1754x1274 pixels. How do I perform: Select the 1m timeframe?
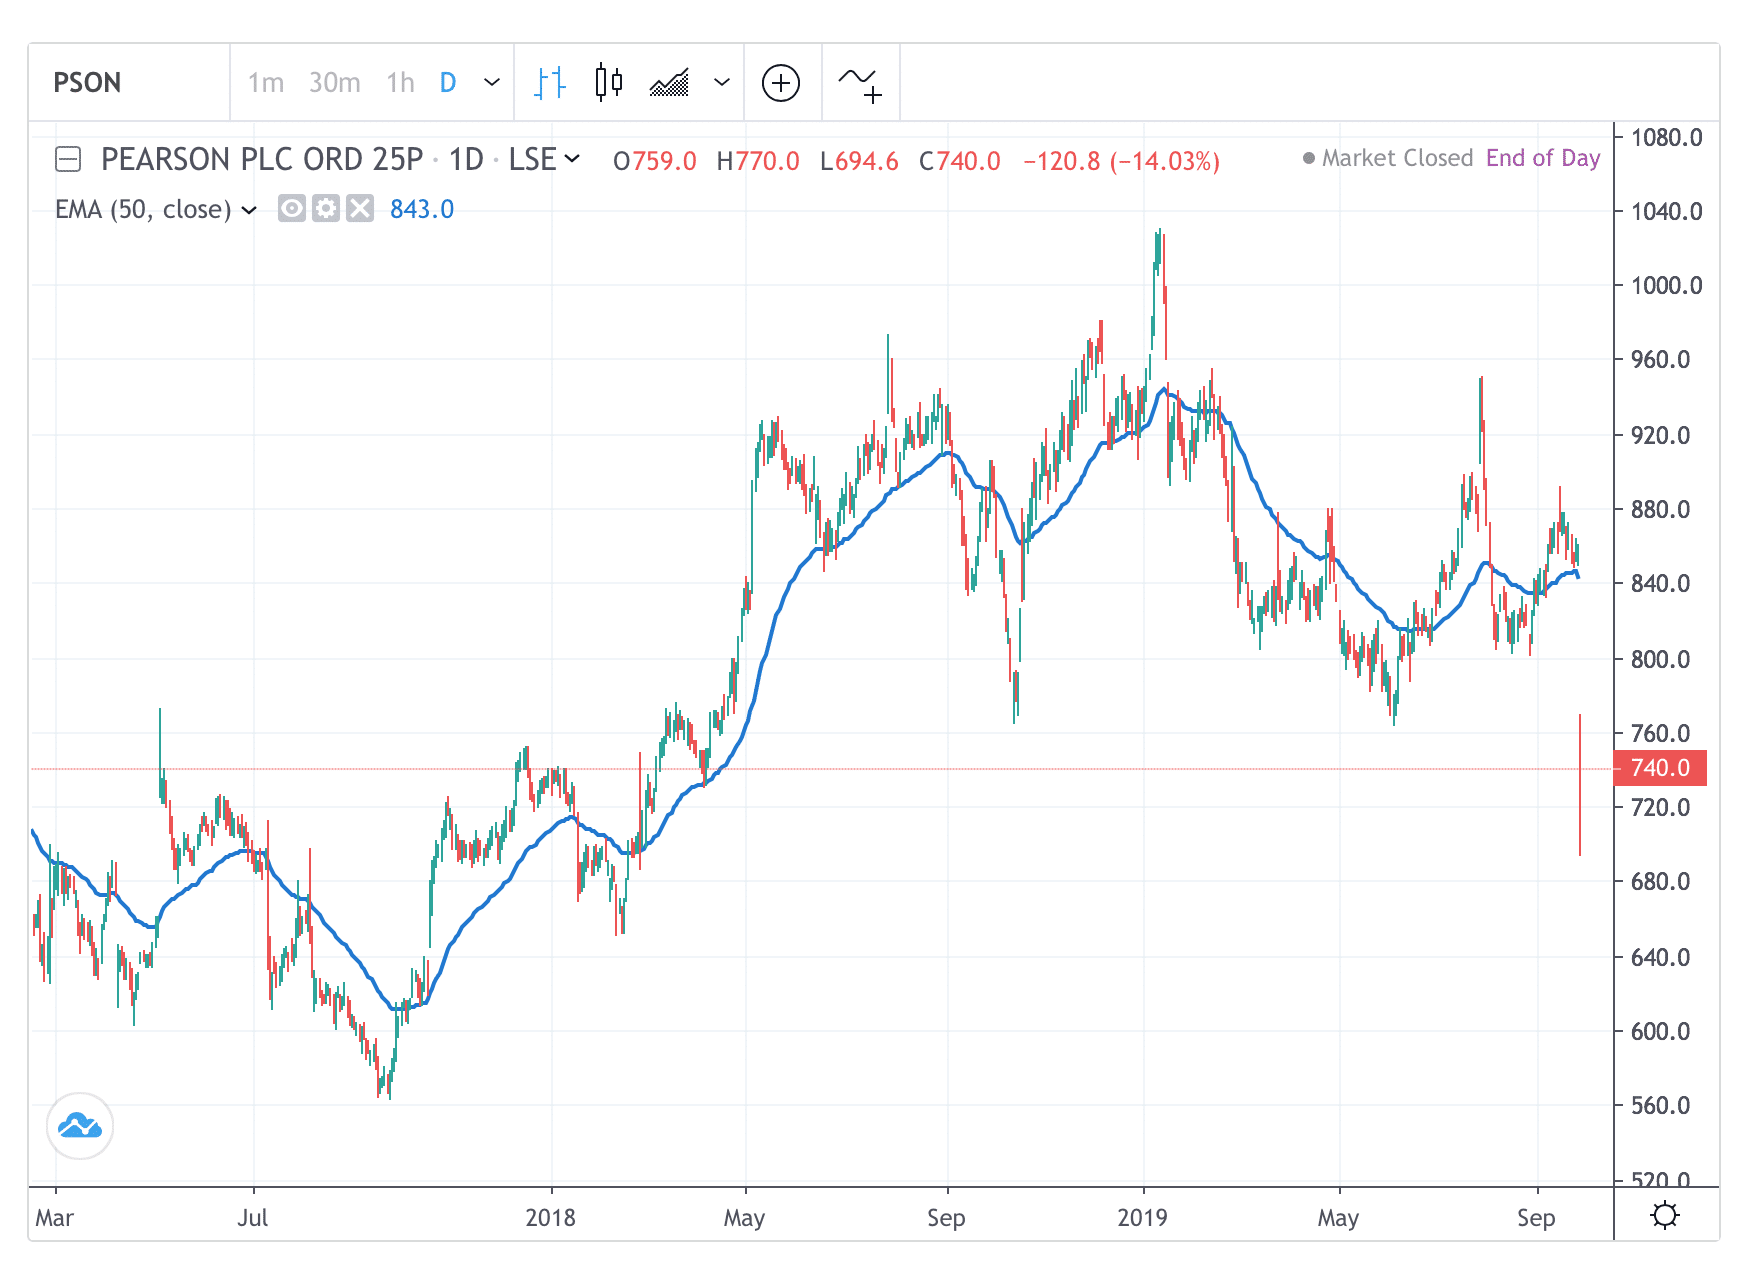click(266, 82)
